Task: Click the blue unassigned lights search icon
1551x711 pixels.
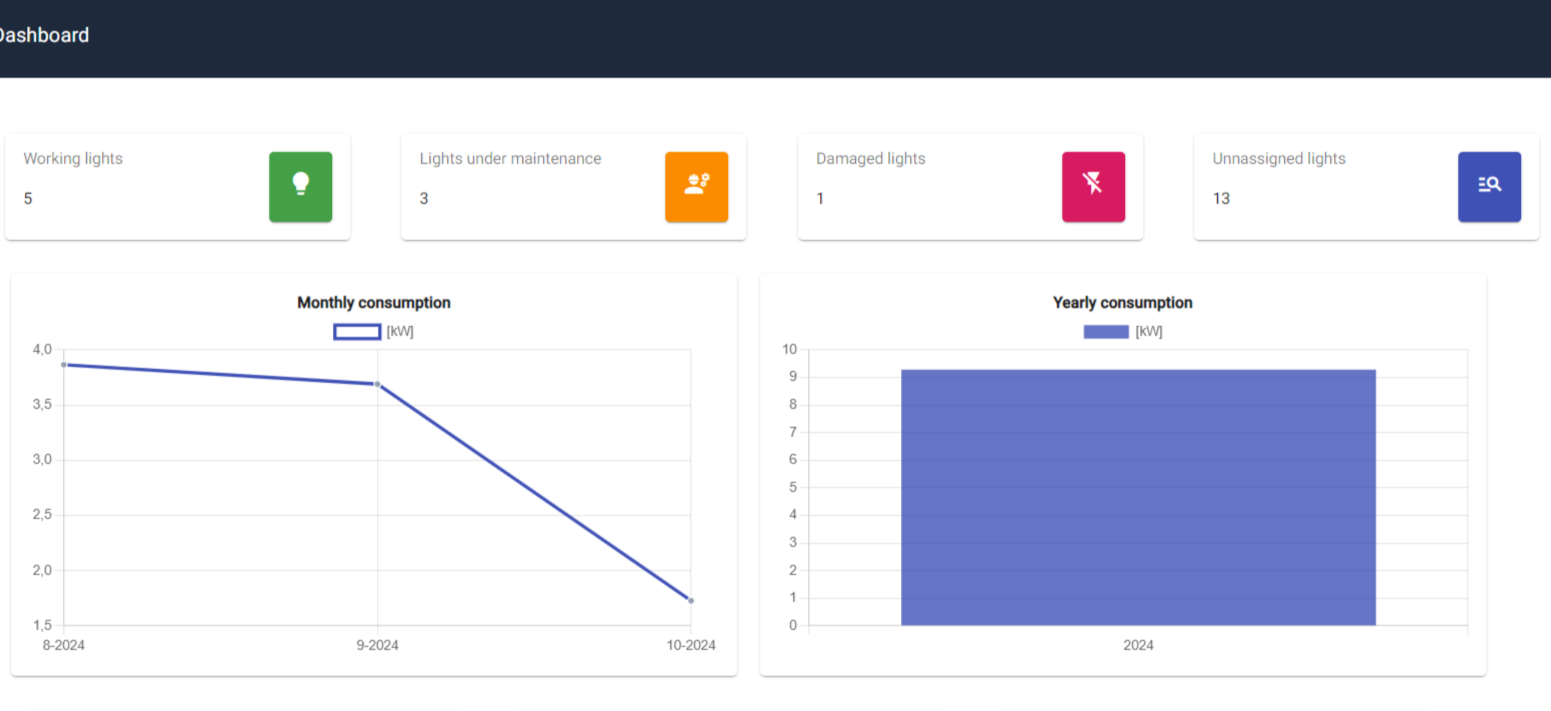Action: pyautogui.click(x=1489, y=186)
